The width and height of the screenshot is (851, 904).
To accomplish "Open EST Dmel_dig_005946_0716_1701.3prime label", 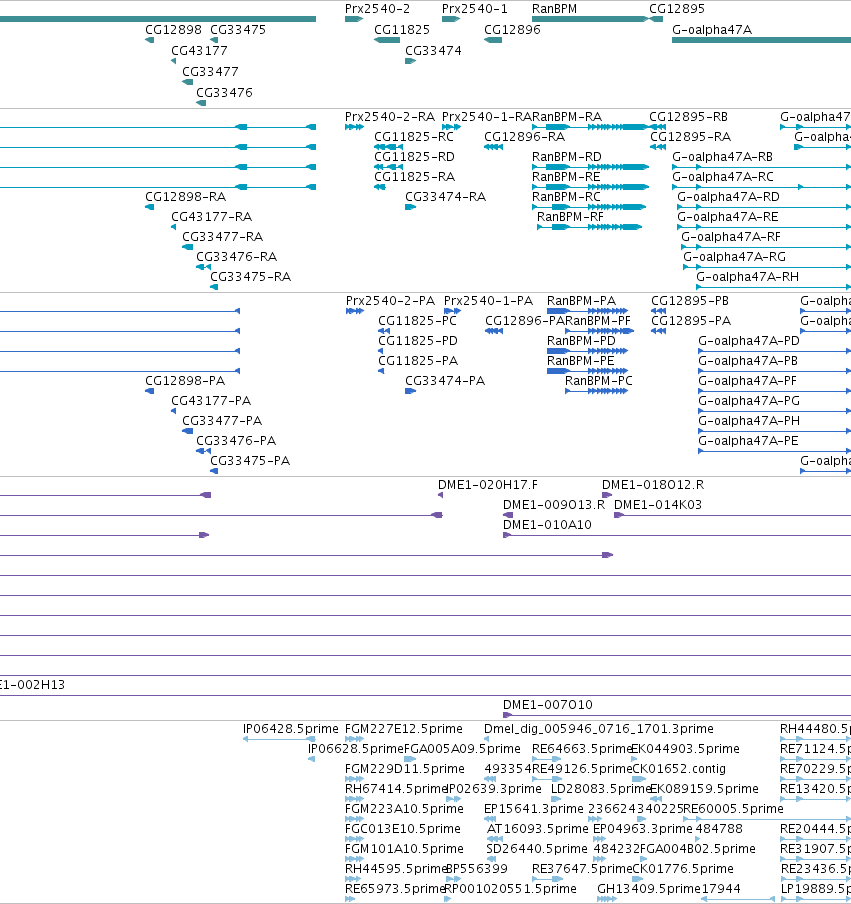I will (599, 729).
